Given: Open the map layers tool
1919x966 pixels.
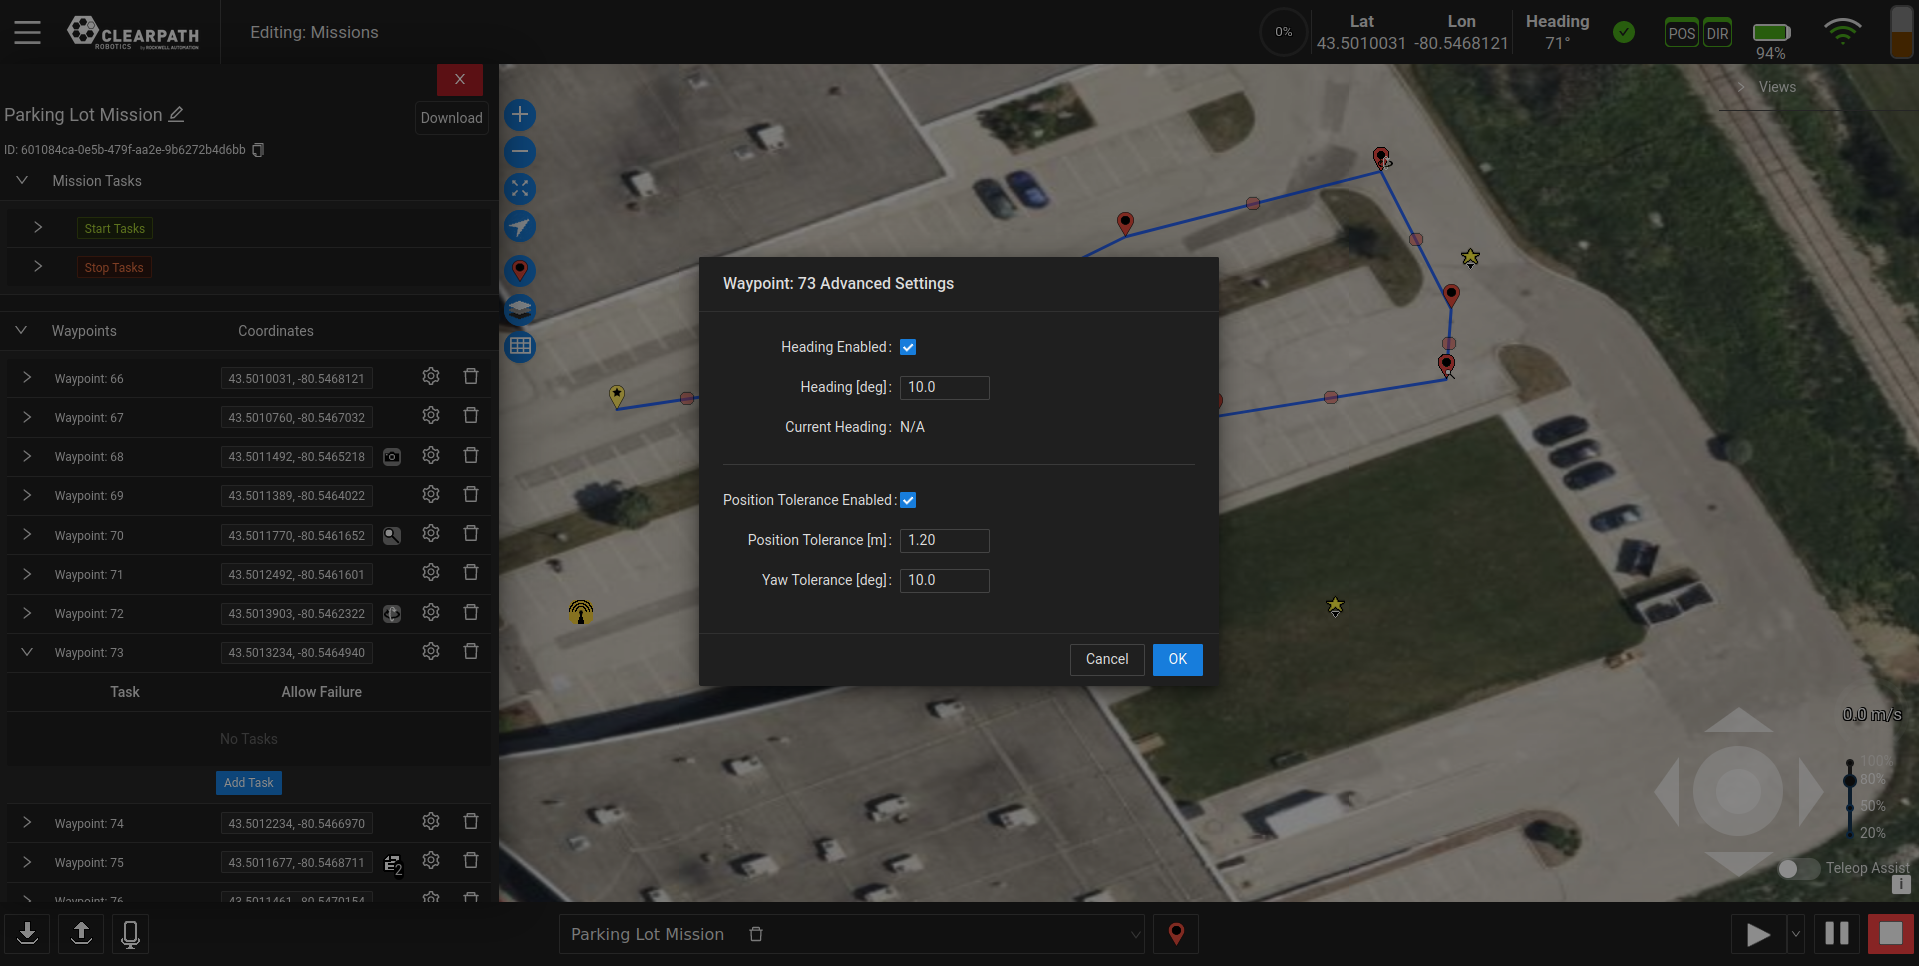Looking at the screenshot, I should pyautogui.click(x=520, y=309).
